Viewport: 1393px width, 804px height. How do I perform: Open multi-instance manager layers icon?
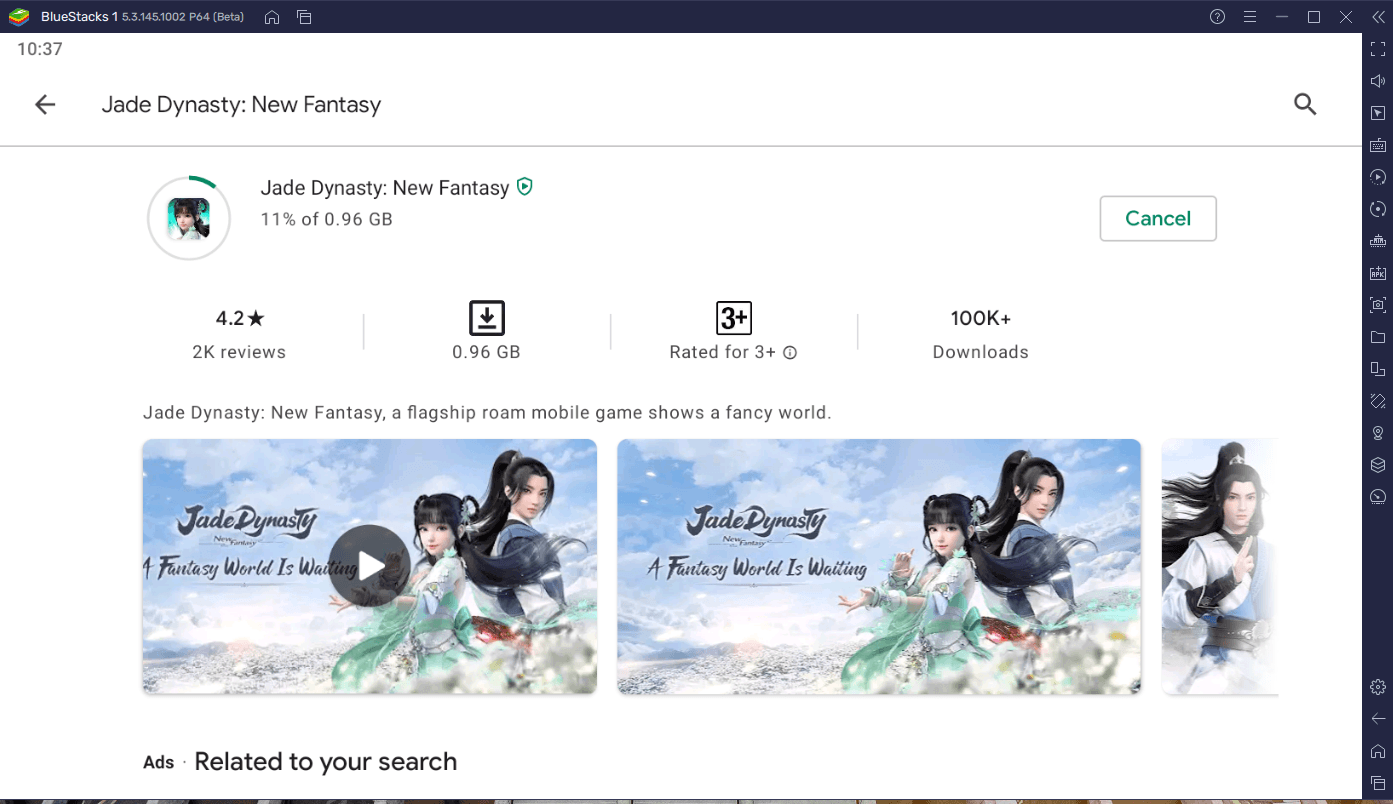click(1378, 465)
